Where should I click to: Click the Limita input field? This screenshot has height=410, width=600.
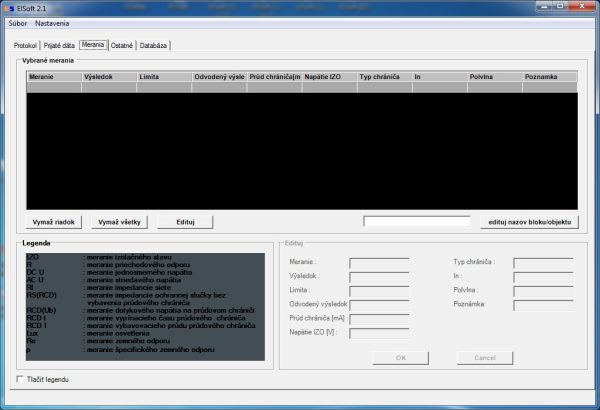point(379,291)
